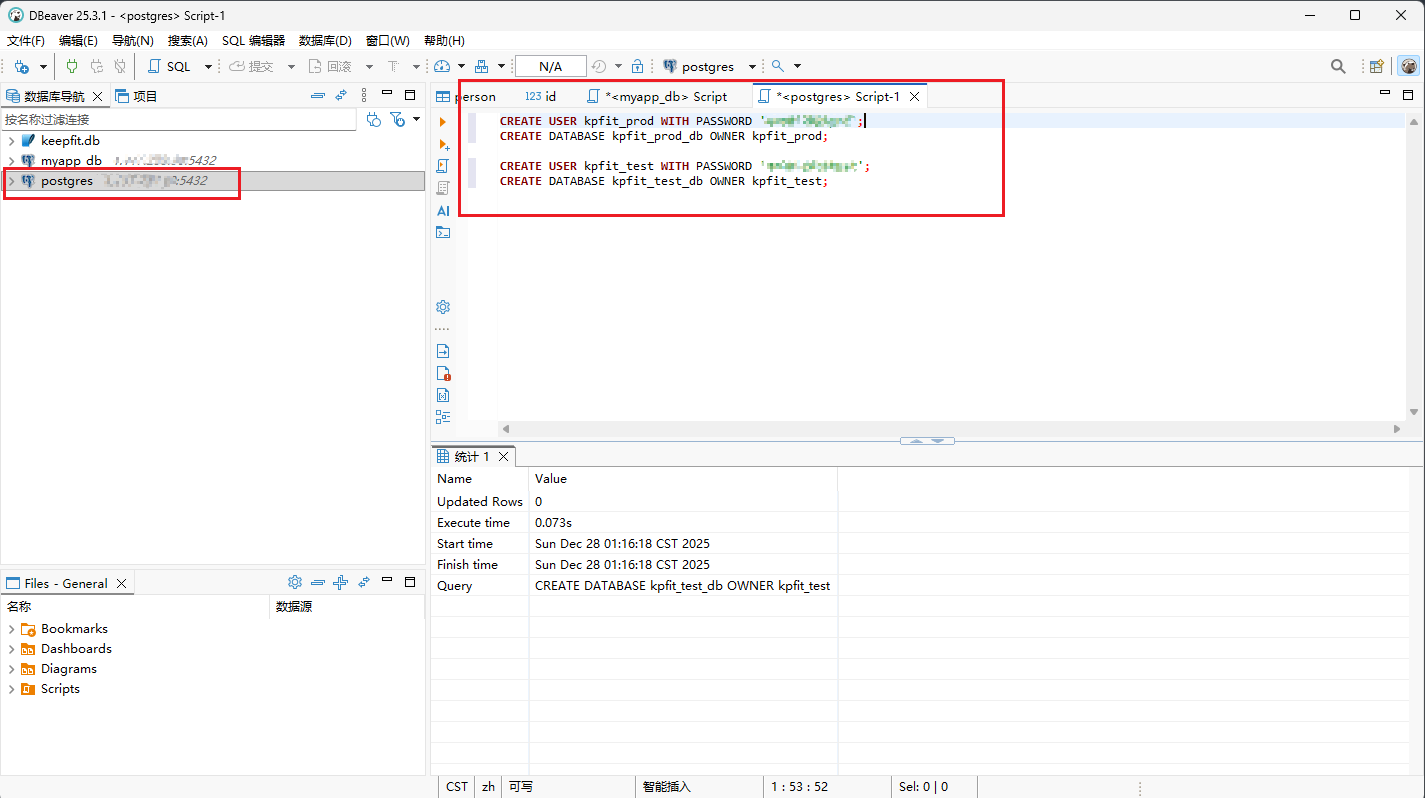Switch to the *<myapp_db> Script tab
The height and width of the screenshot is (798, 1425).
657,96
